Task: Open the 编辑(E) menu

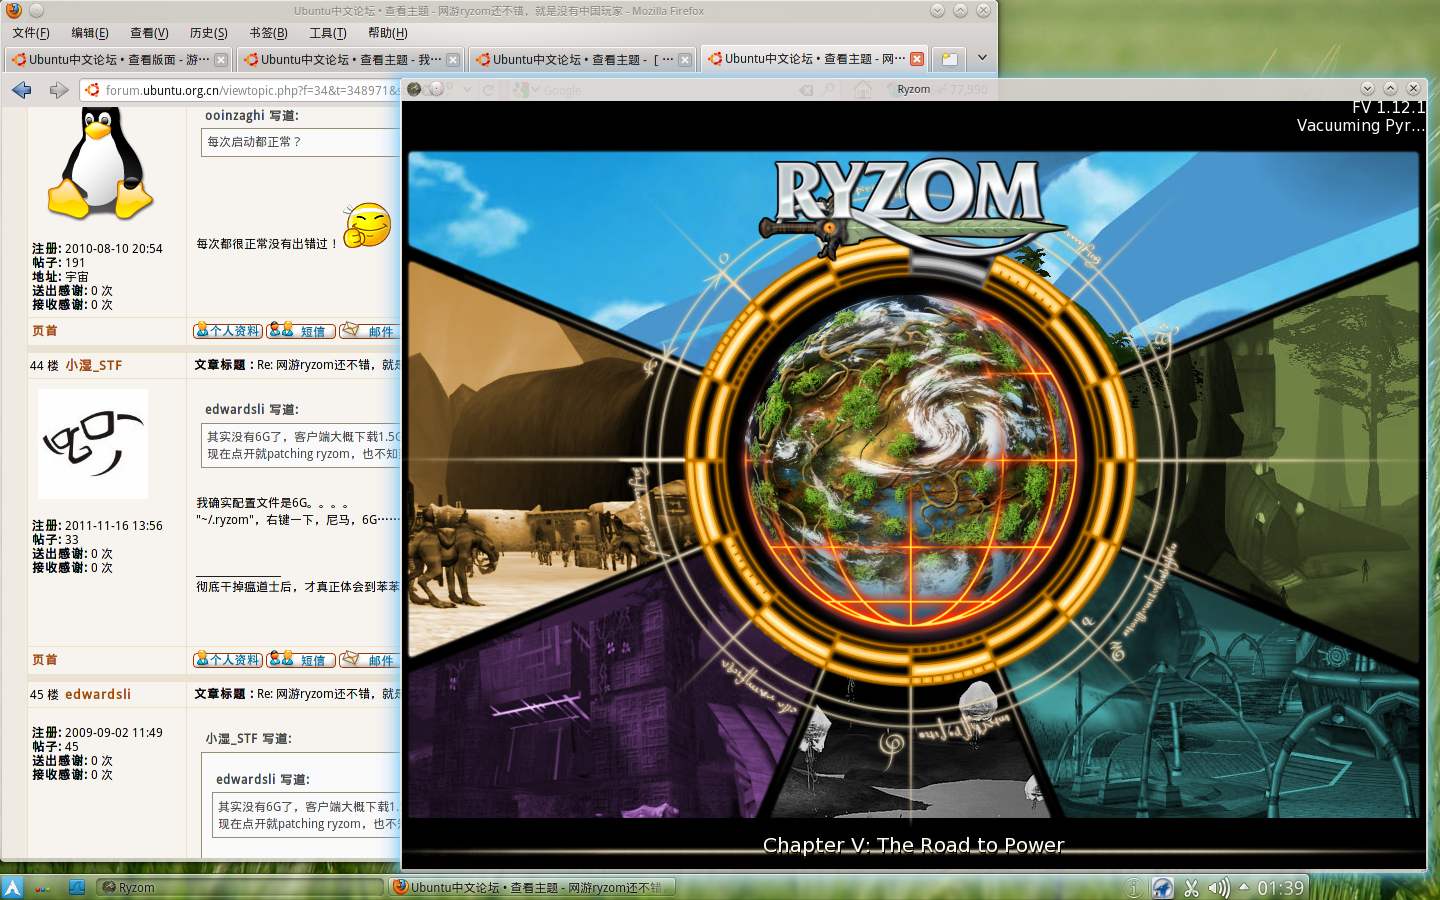Action: (x=90, y=33)
